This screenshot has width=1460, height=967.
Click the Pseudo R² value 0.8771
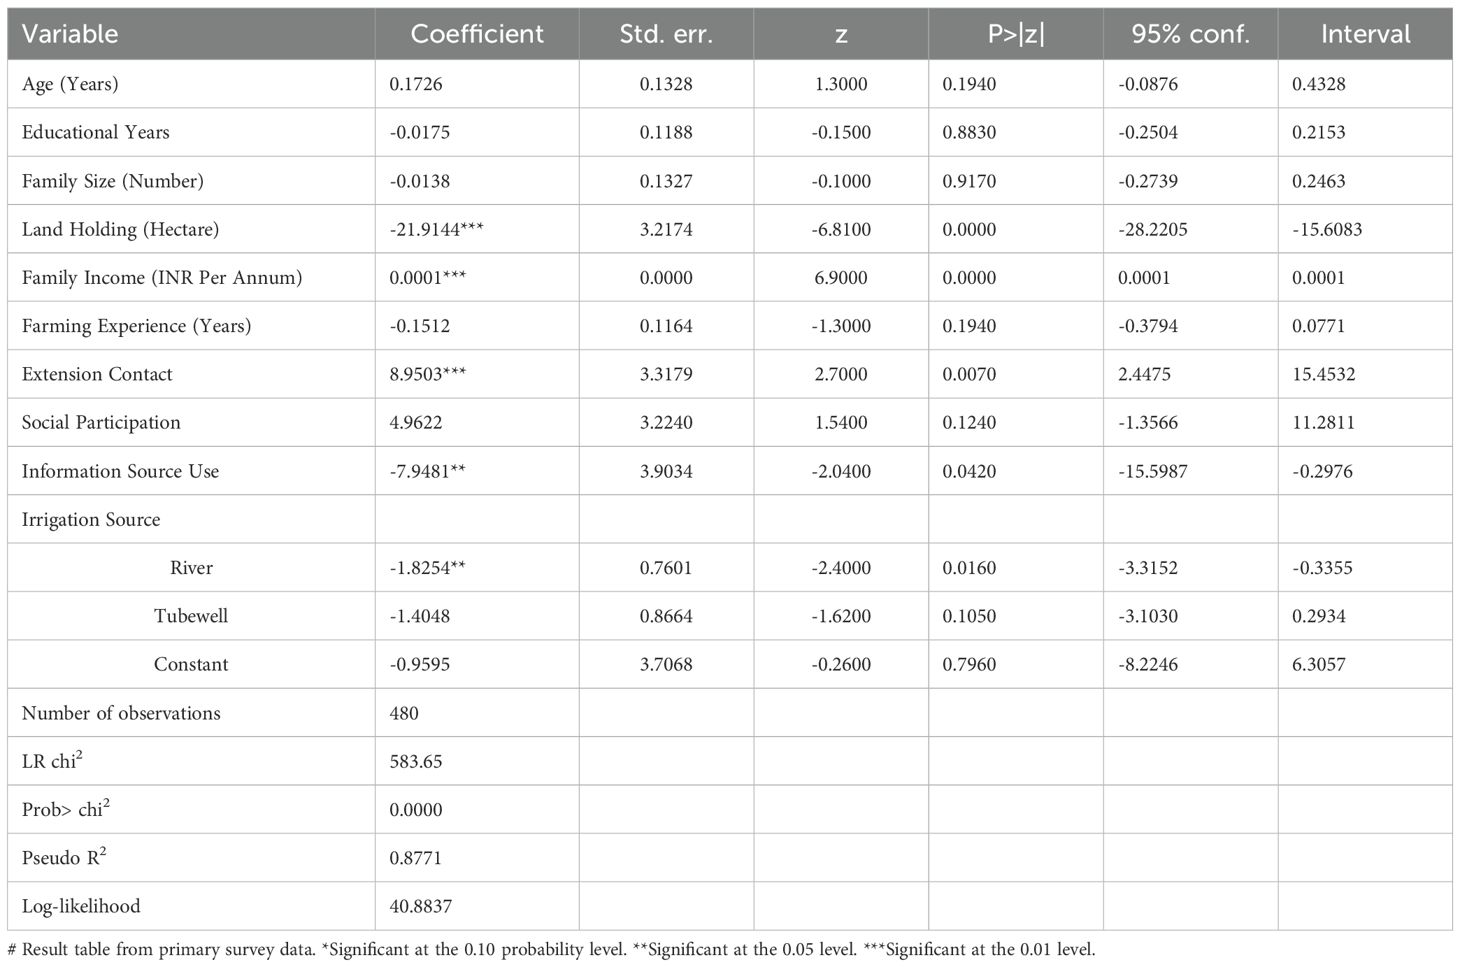(x=415, y=858)
